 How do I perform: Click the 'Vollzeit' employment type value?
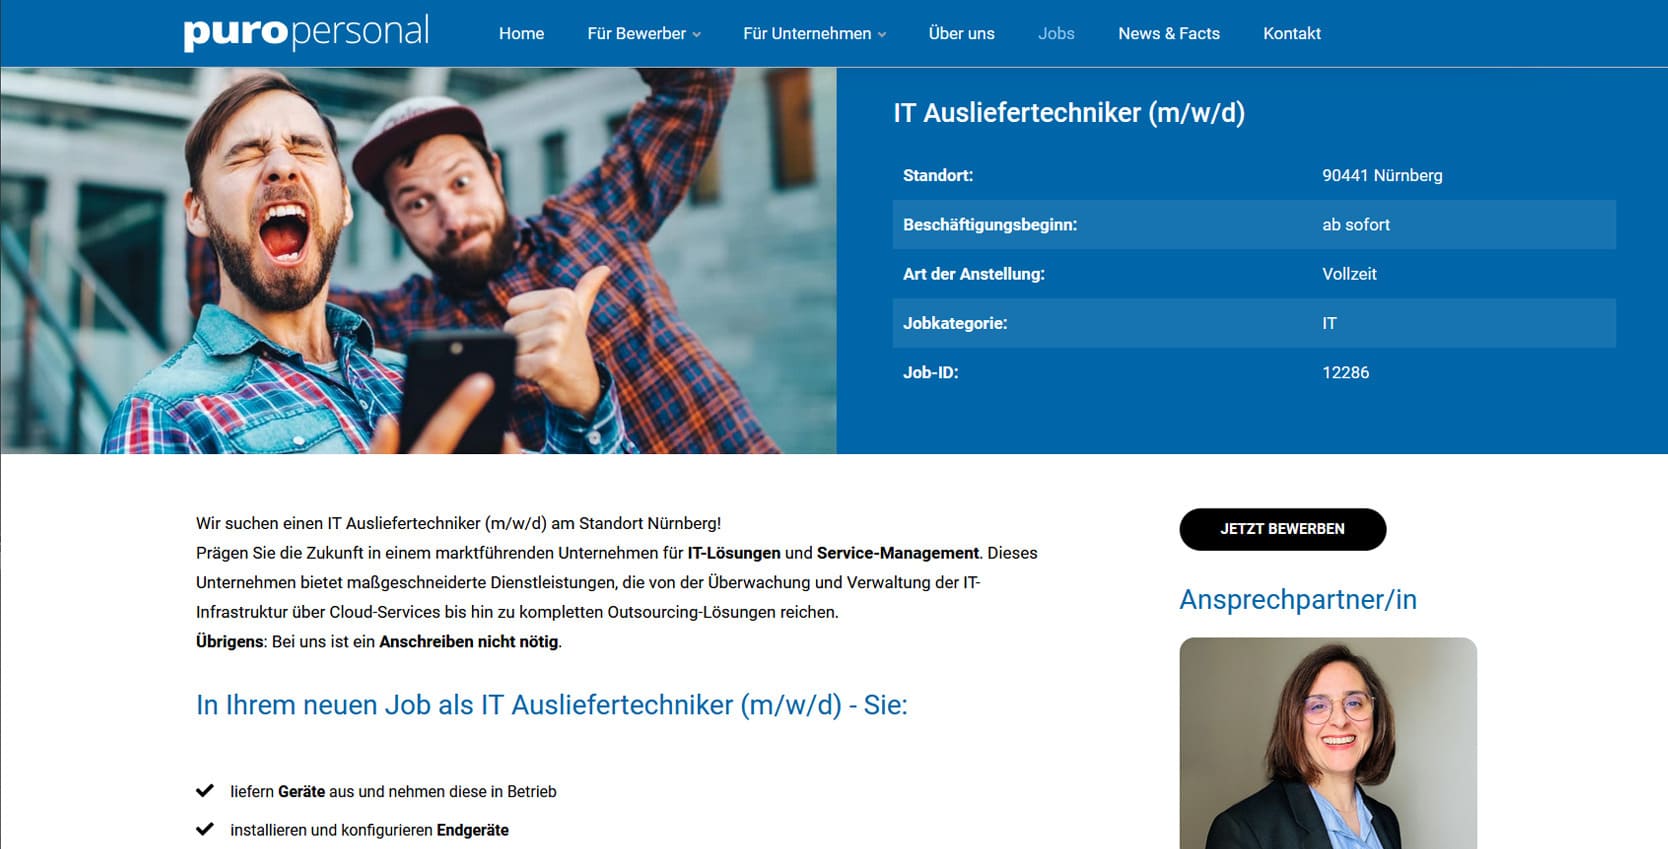coord(1349,274)
